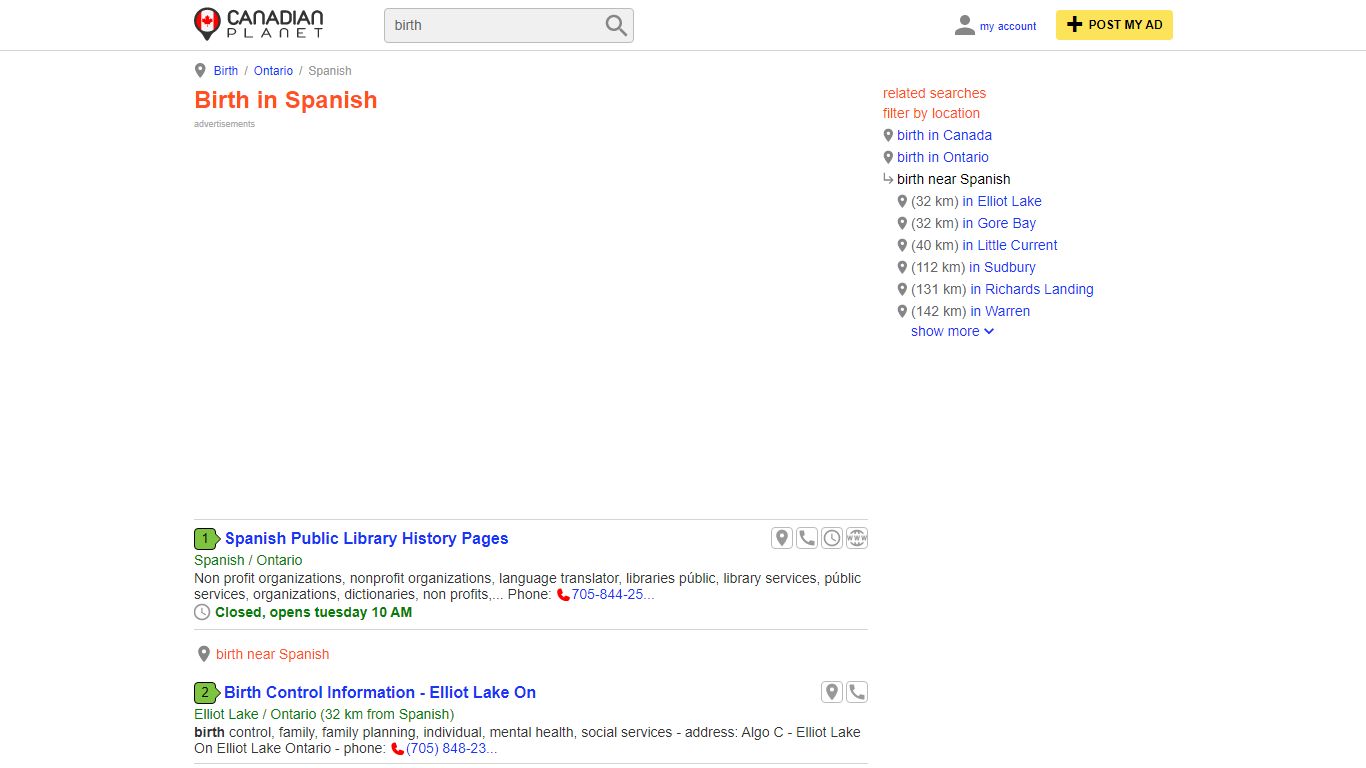
Task: Show map location for Birth Control Information
Action: (832, 692)
